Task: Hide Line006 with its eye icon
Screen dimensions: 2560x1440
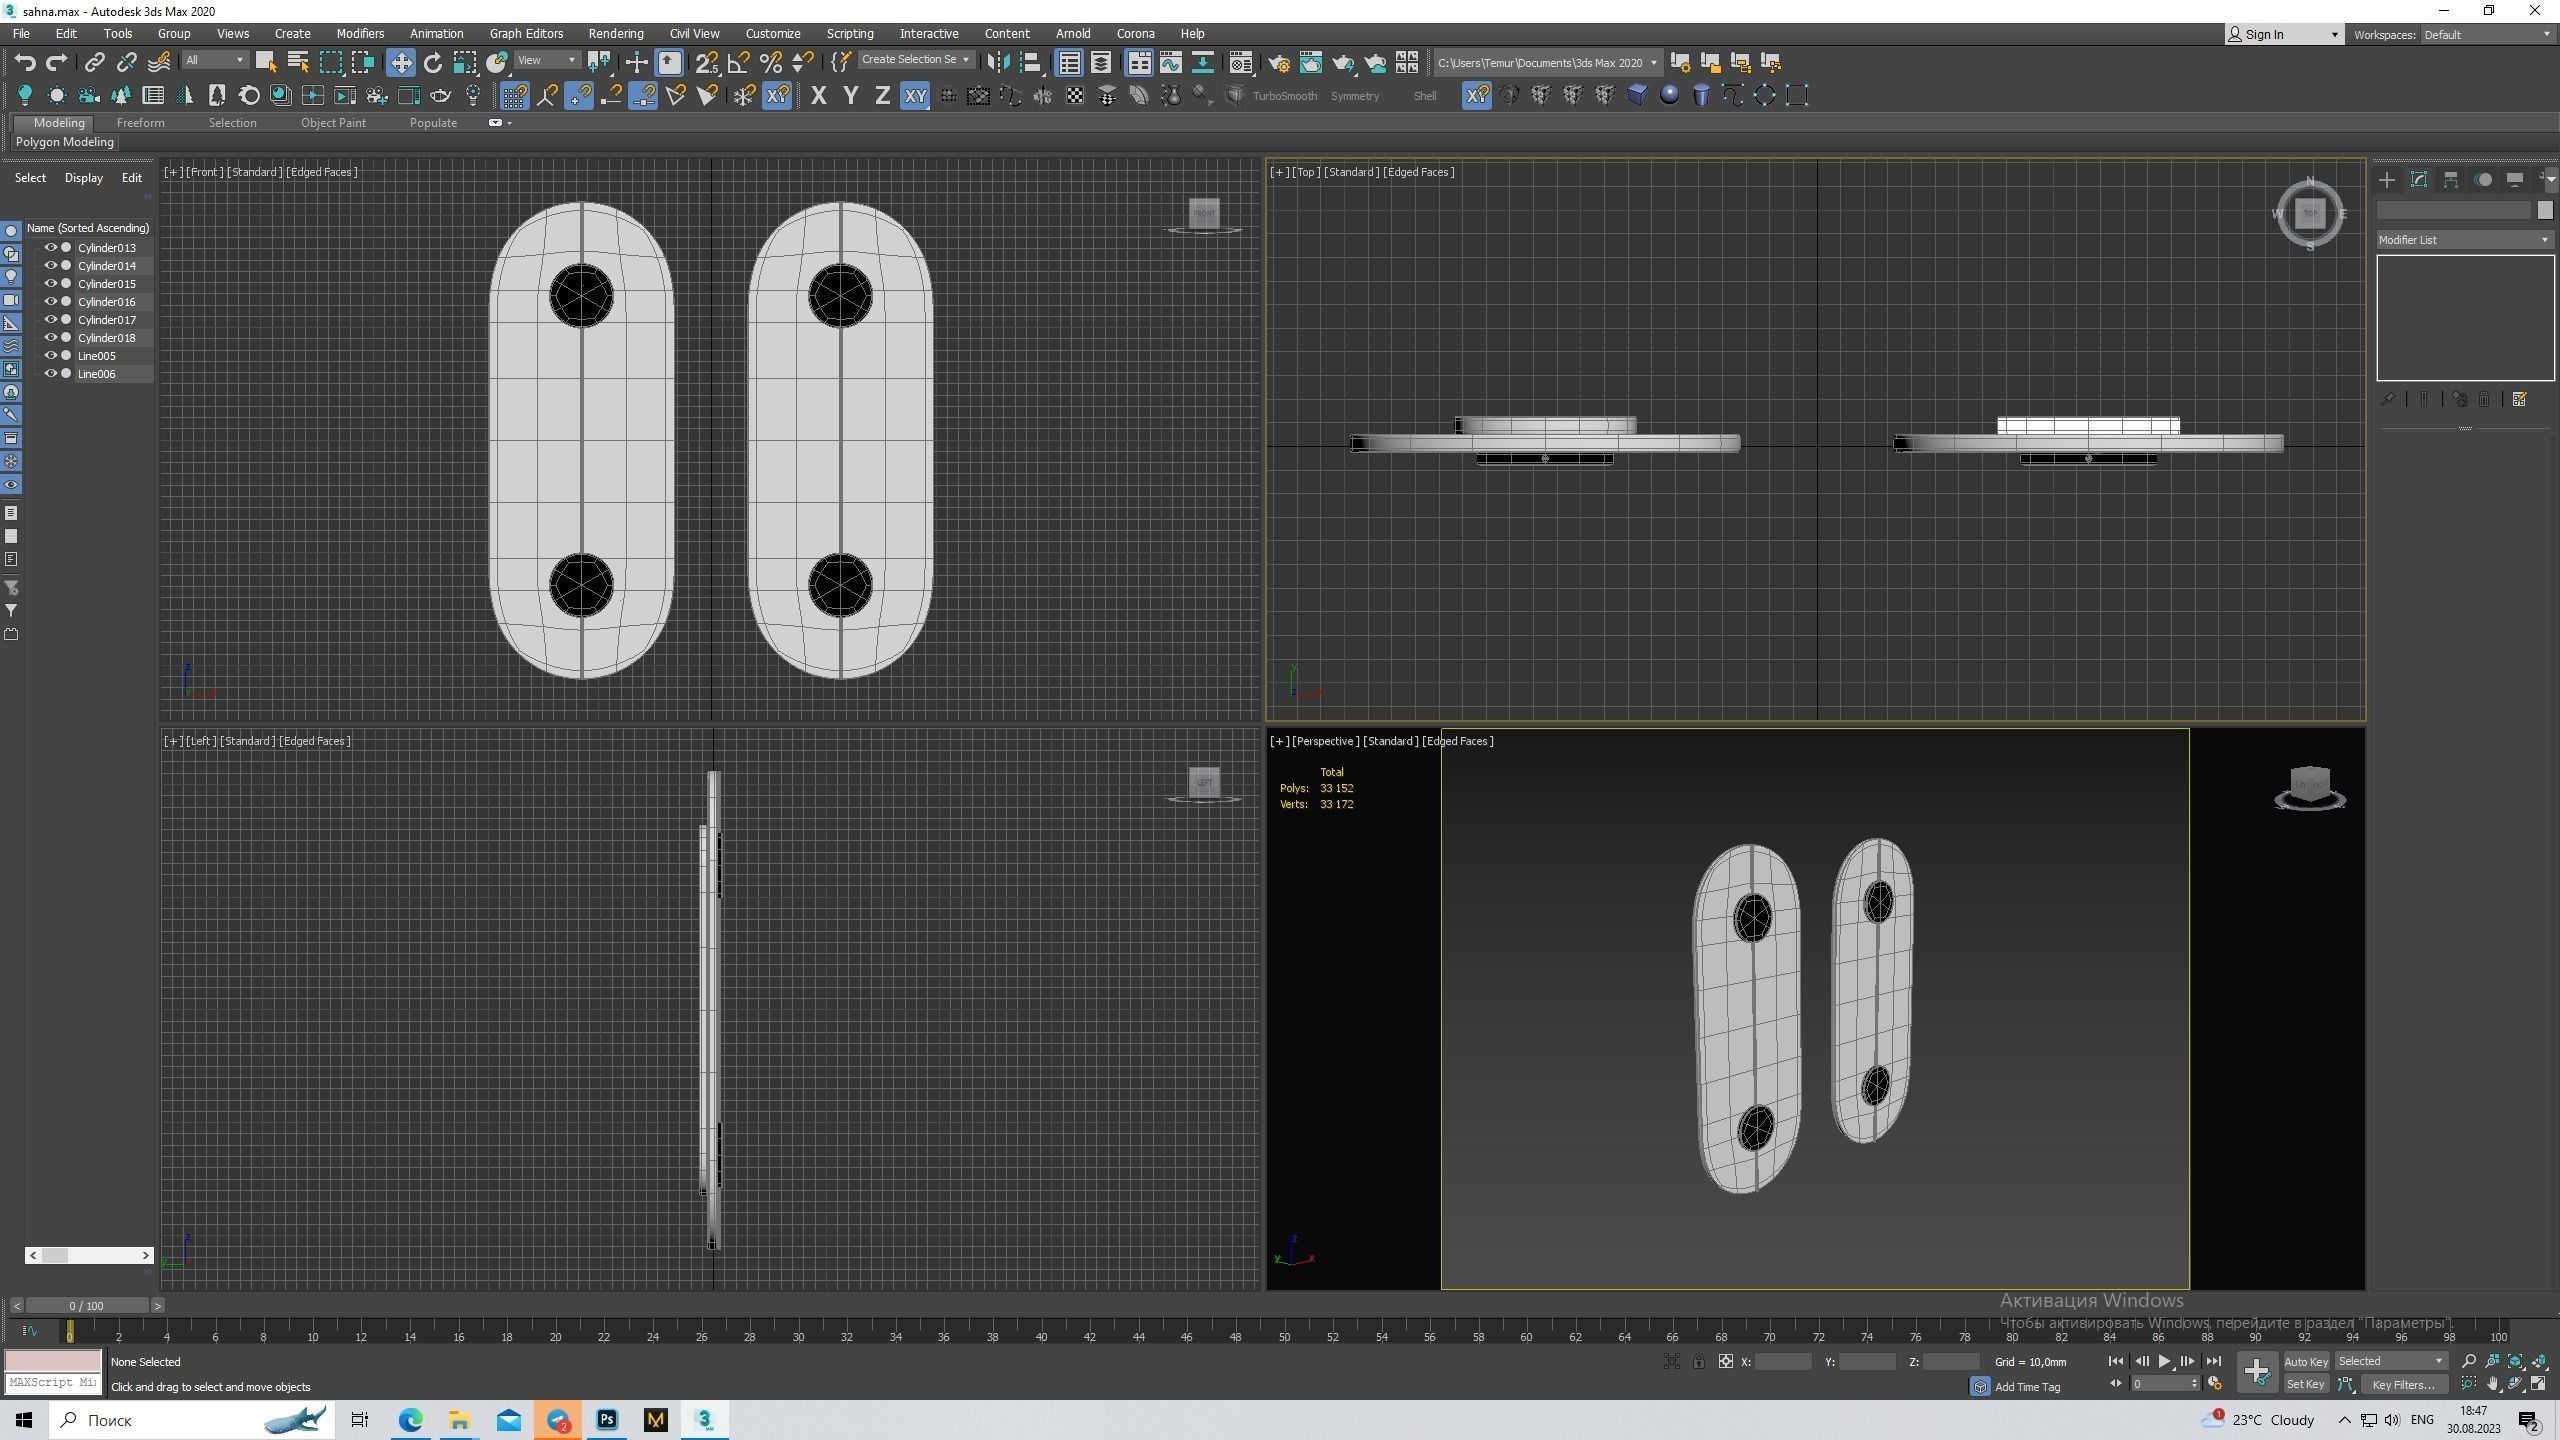Action: [x=50, y=374]
